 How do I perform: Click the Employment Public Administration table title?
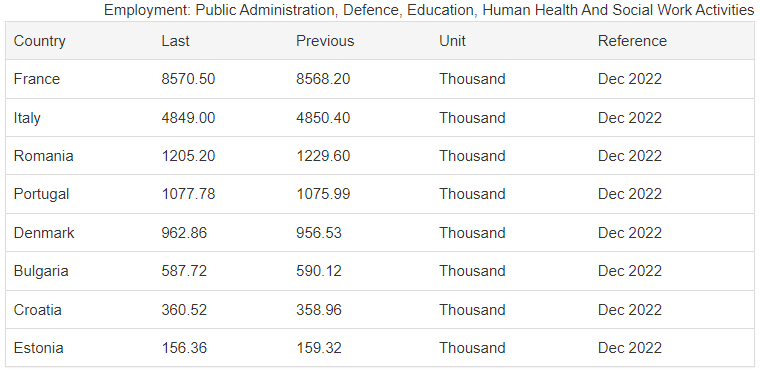pyautogui.click(x=429, y=10)
